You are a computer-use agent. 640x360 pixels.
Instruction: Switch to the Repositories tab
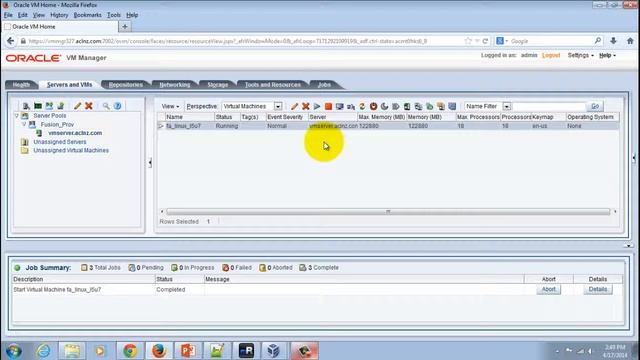tap(126, 85)
